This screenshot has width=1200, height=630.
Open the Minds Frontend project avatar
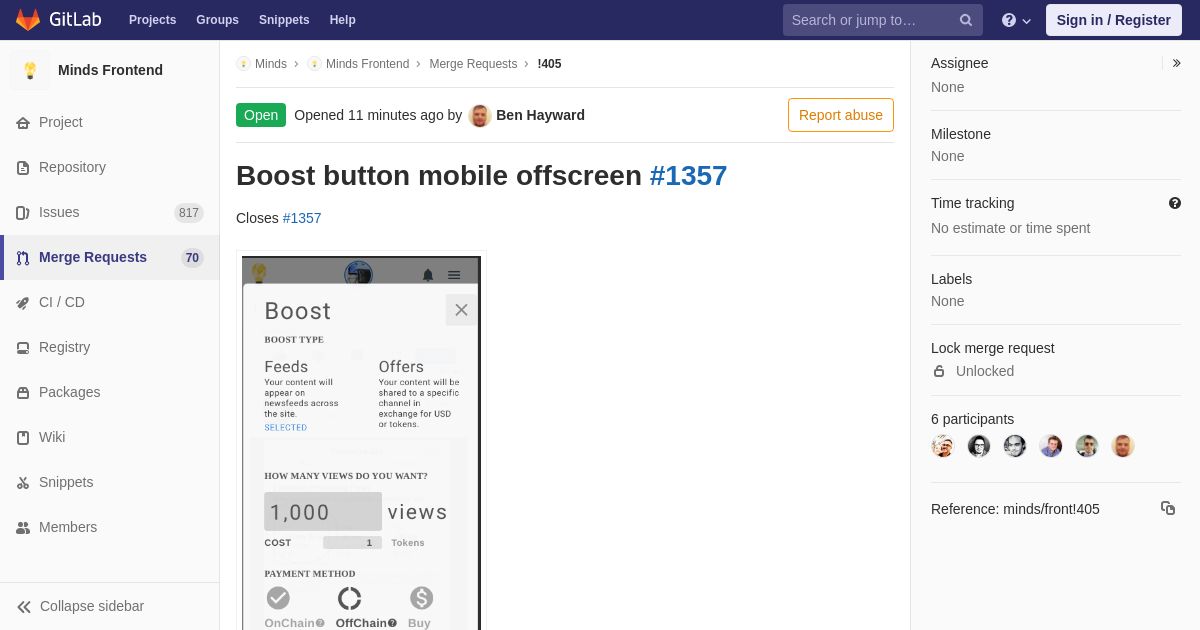(x=30, y=70)
